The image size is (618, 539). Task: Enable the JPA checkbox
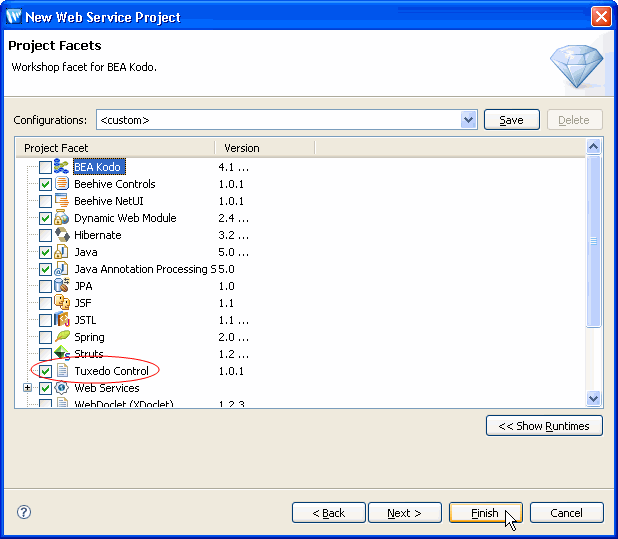[45, 286]
